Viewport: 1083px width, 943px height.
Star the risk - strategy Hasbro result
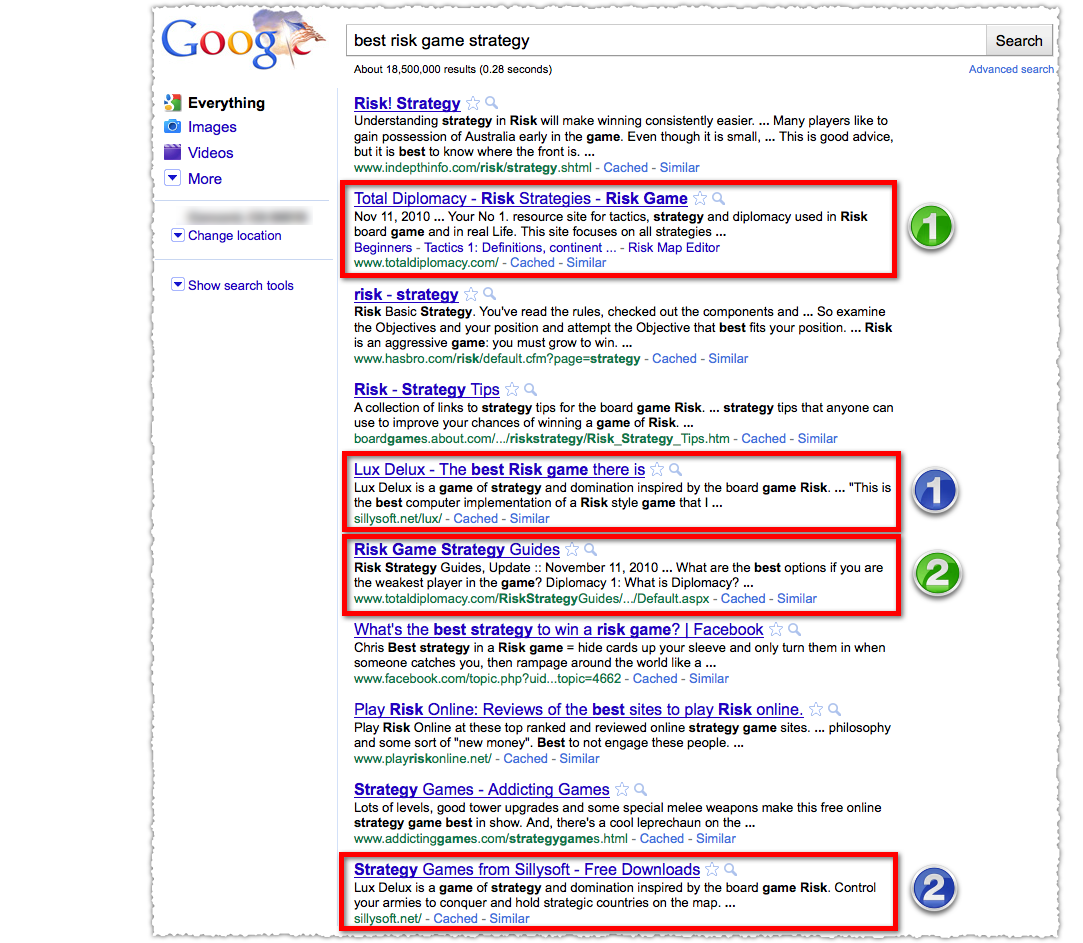click(x=471, y=294)
